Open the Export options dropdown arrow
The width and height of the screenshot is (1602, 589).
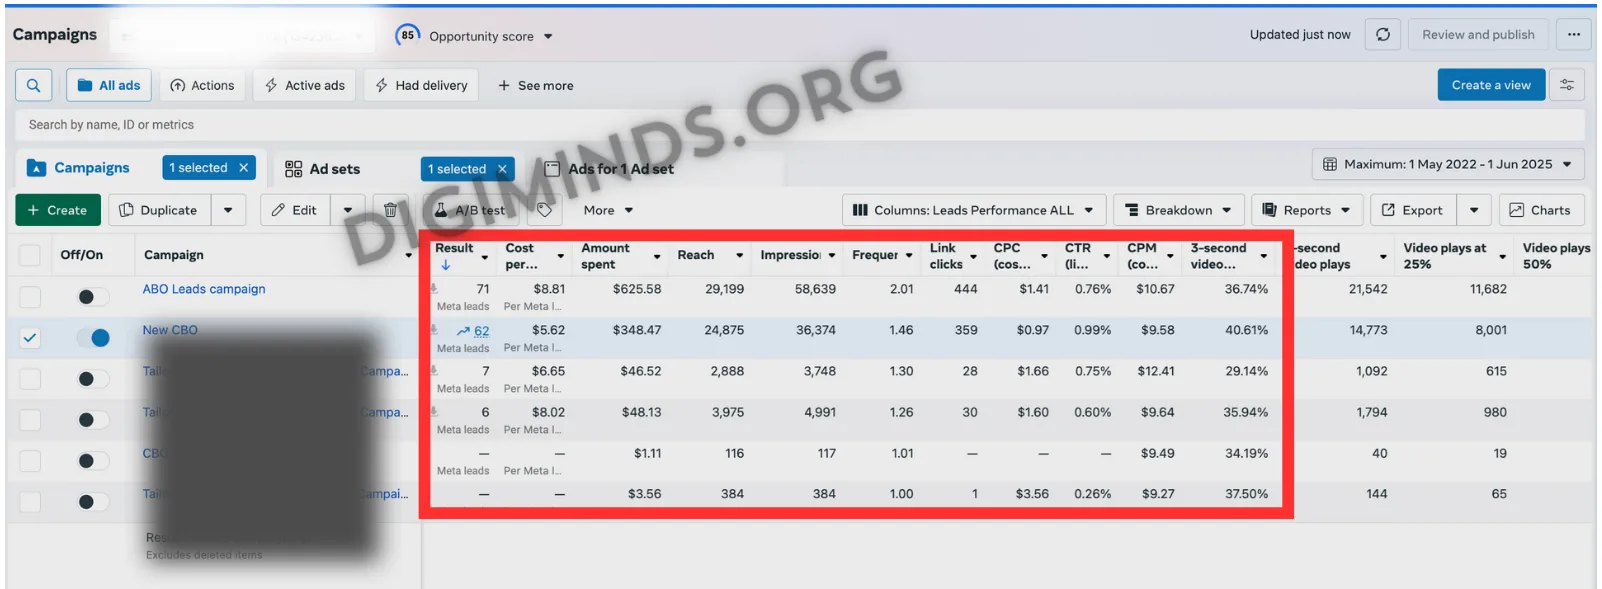tap(1474, 210)
